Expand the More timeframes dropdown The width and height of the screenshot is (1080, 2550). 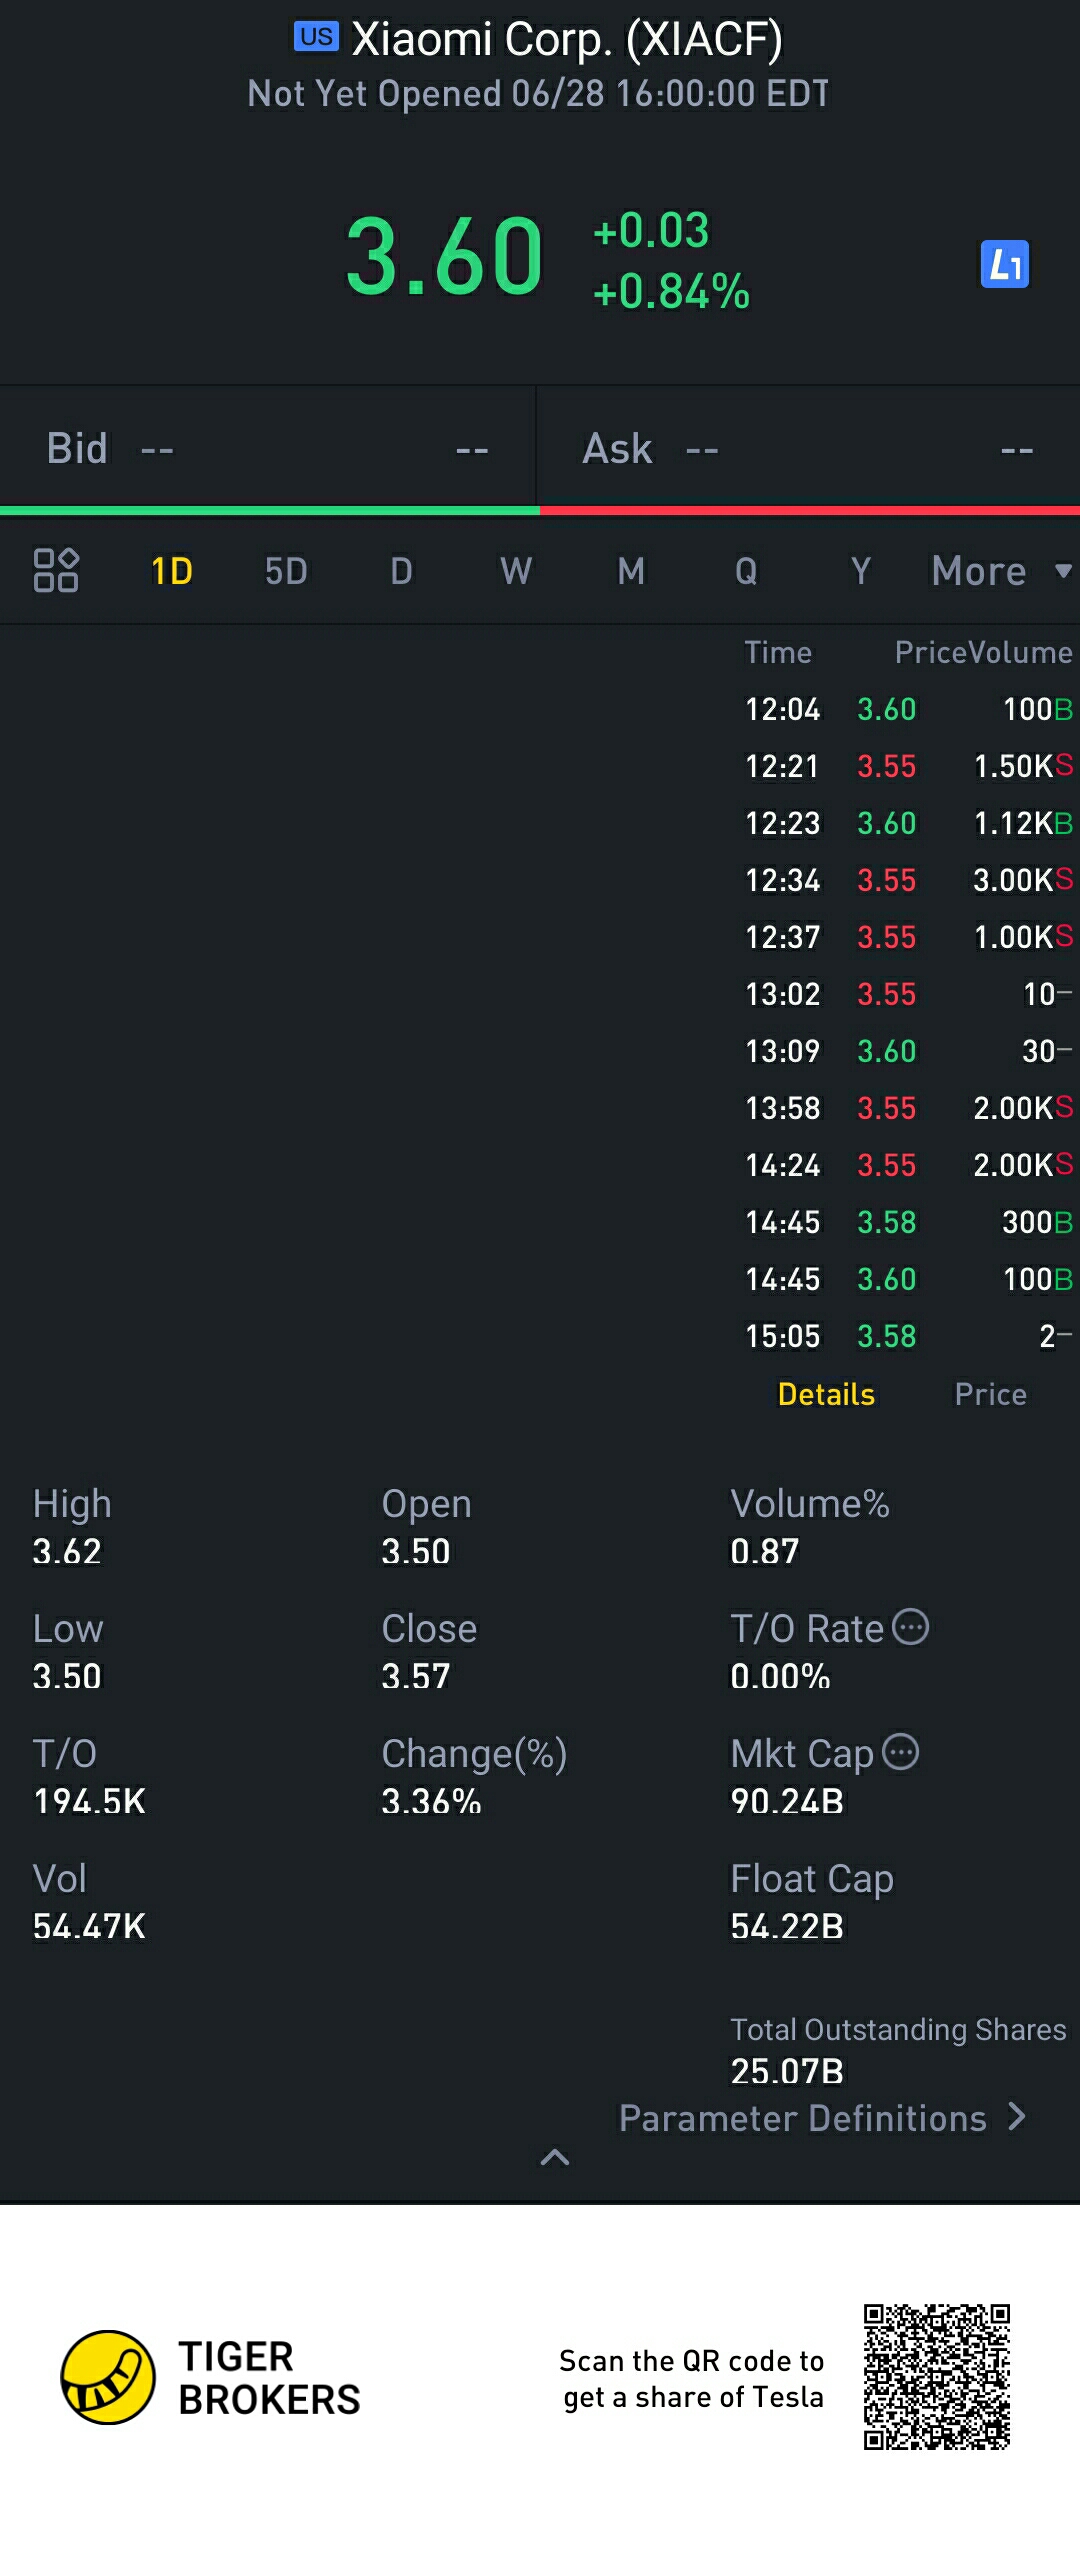click(1000, 571)
